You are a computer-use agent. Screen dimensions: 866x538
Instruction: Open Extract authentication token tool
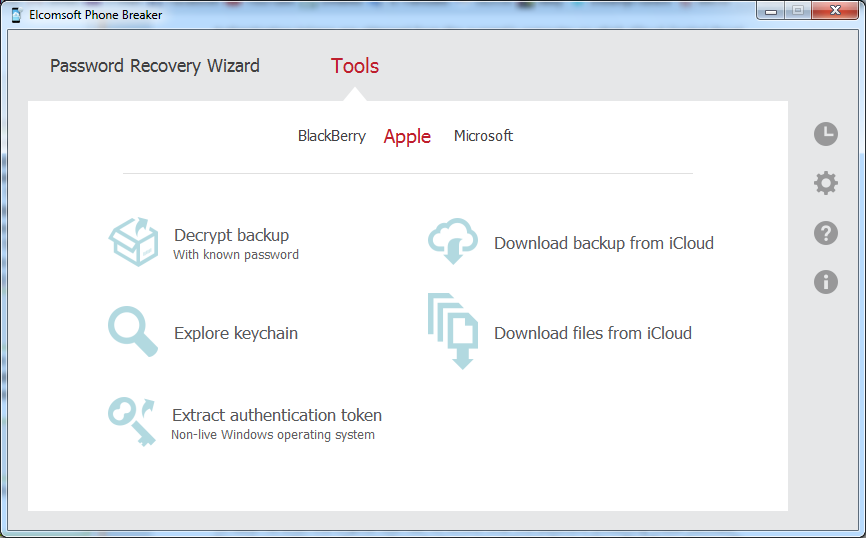pos(277,415)
